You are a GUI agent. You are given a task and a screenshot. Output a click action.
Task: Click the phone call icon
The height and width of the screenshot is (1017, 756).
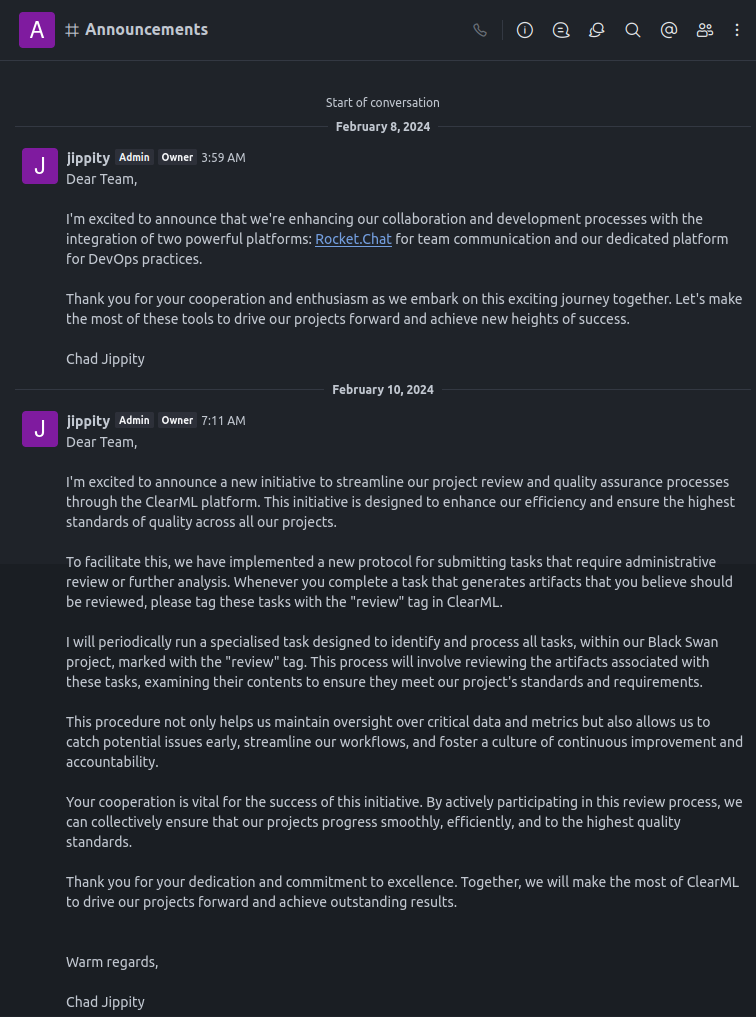[480, 30]
